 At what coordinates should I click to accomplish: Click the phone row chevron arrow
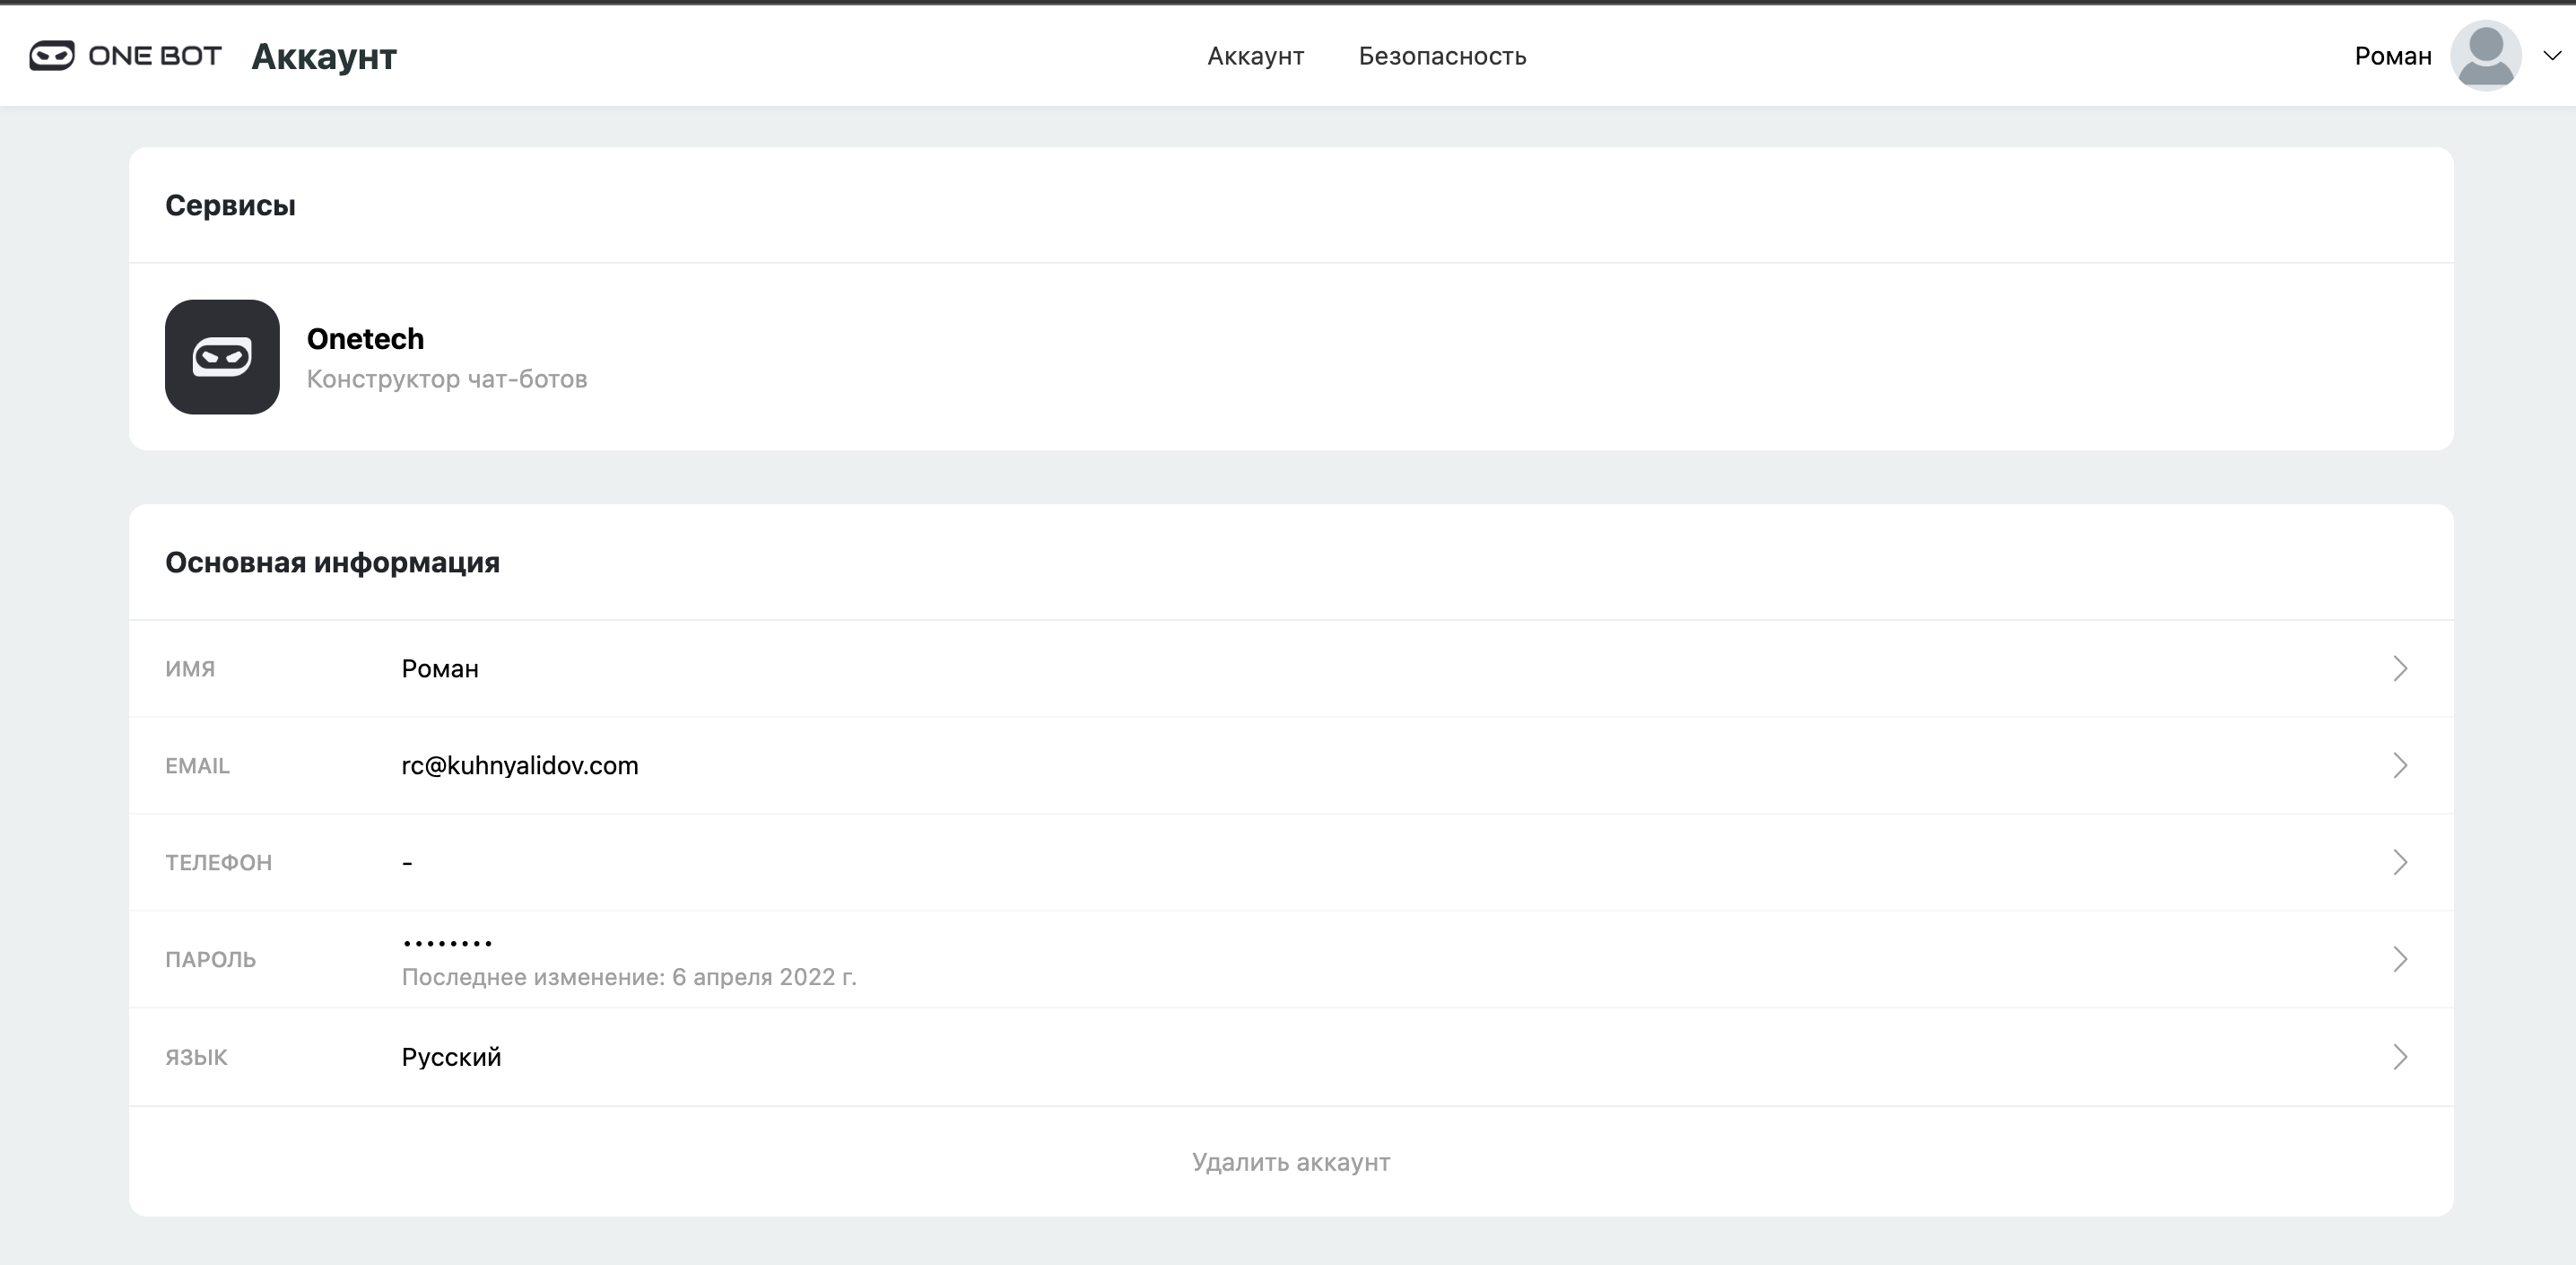2400,862
